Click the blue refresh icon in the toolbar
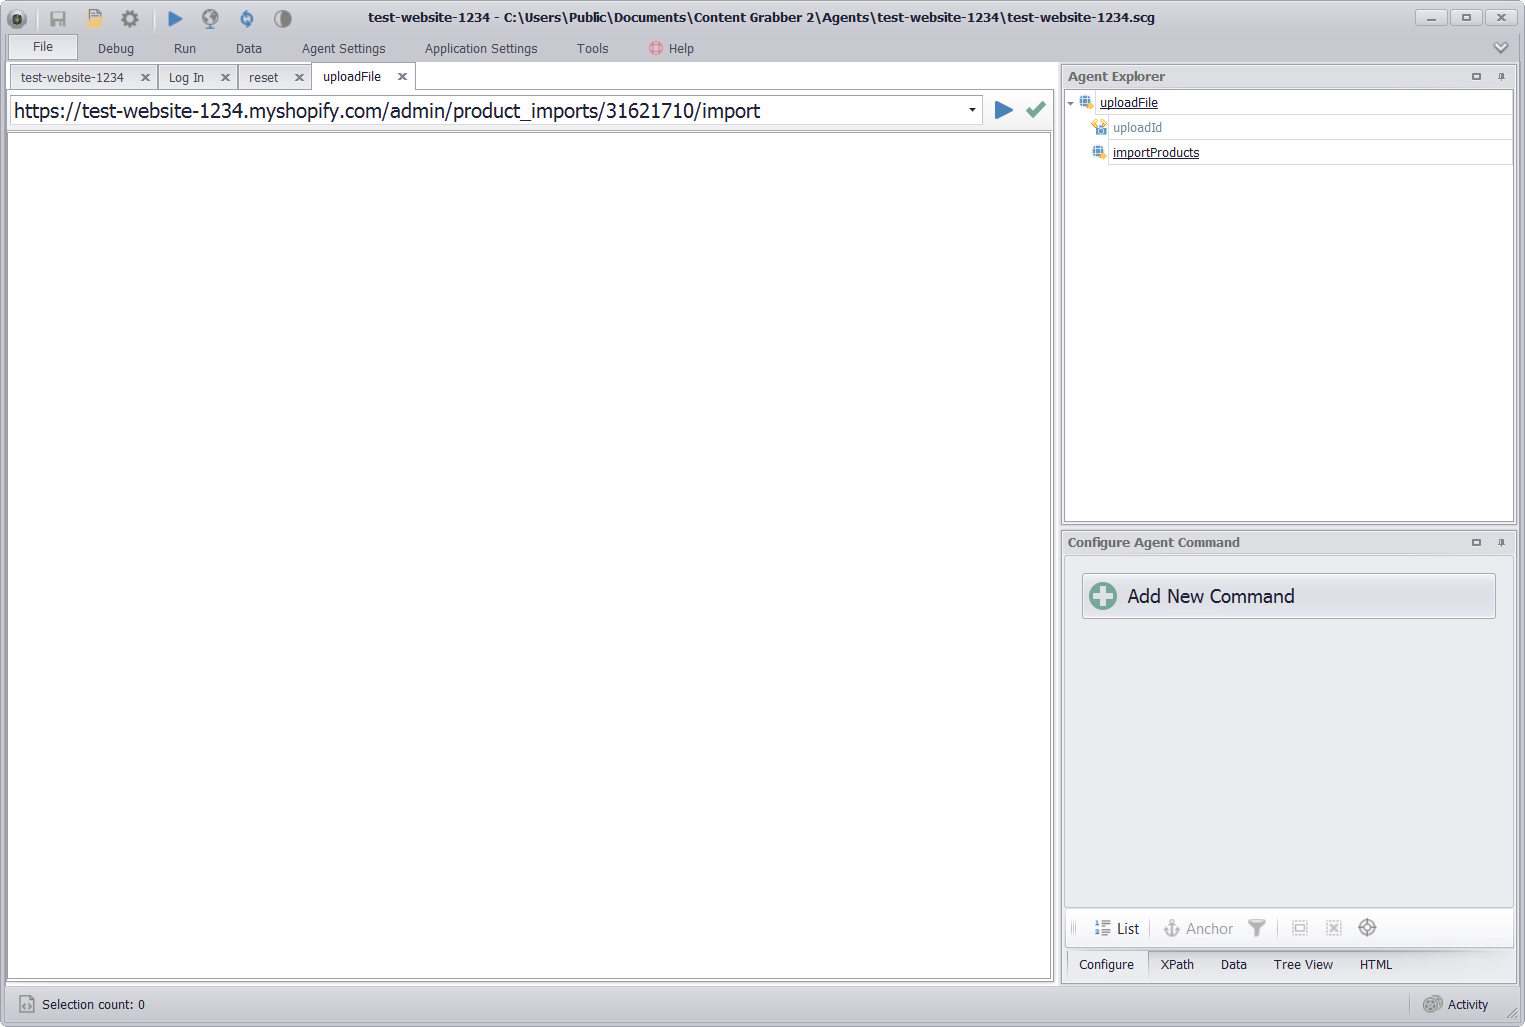Viewport: 1525px width, 1027px height. pos(246,18)
